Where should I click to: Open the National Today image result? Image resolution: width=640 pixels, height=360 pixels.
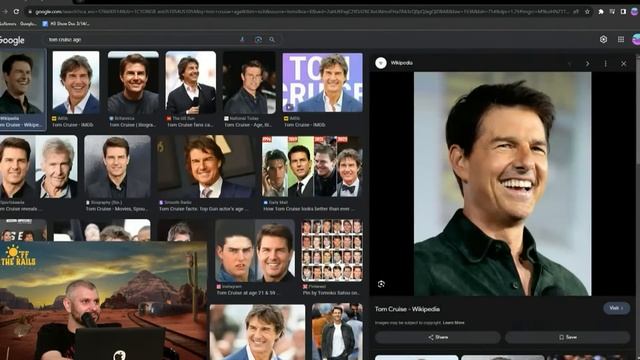pyautogui.click(x=249, y=82)
